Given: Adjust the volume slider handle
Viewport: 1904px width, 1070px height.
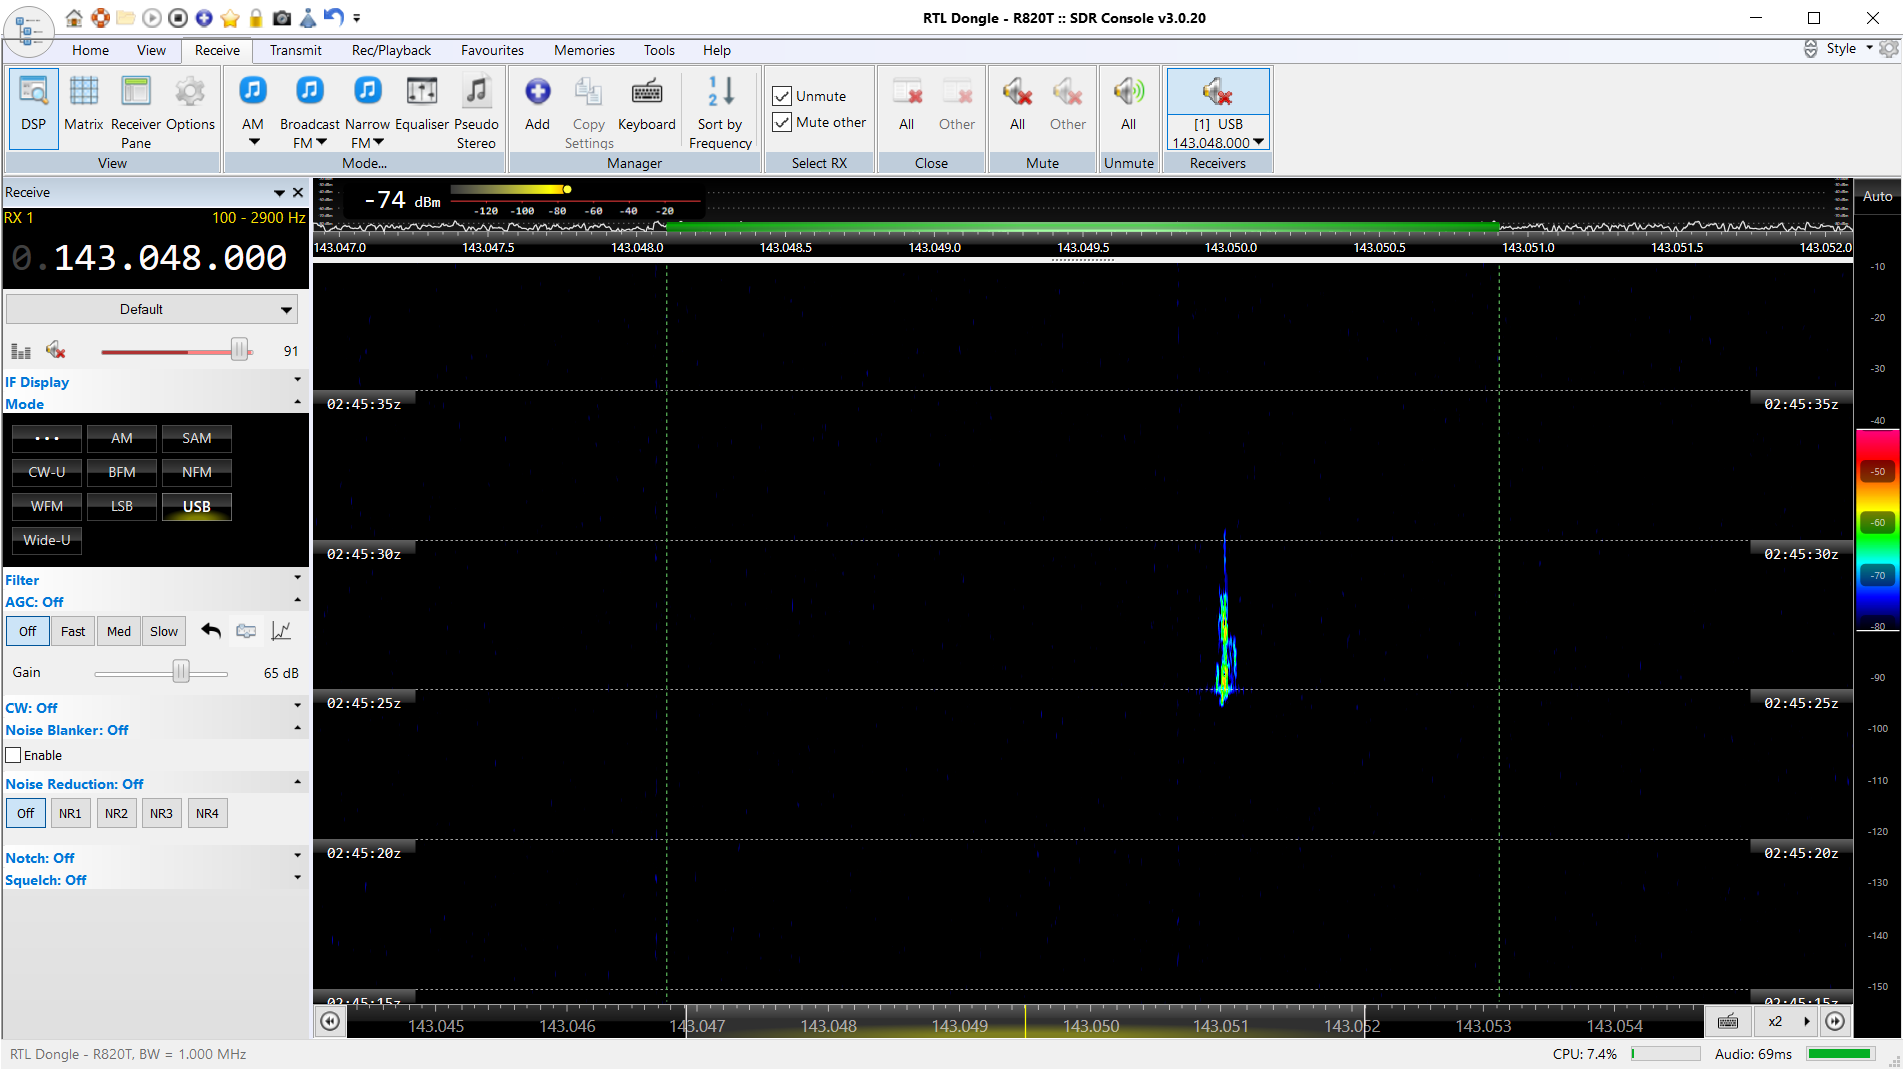Looking at the screenshot, I should (239, 349).
